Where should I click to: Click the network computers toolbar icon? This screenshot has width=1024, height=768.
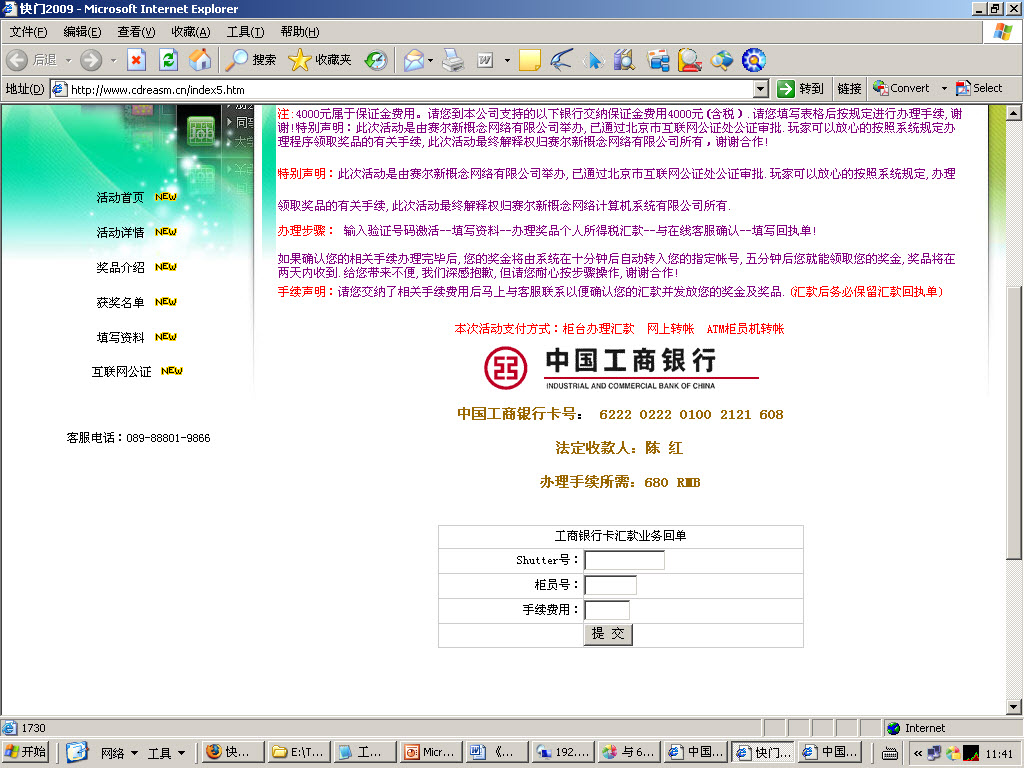click(x=658, y=60)
